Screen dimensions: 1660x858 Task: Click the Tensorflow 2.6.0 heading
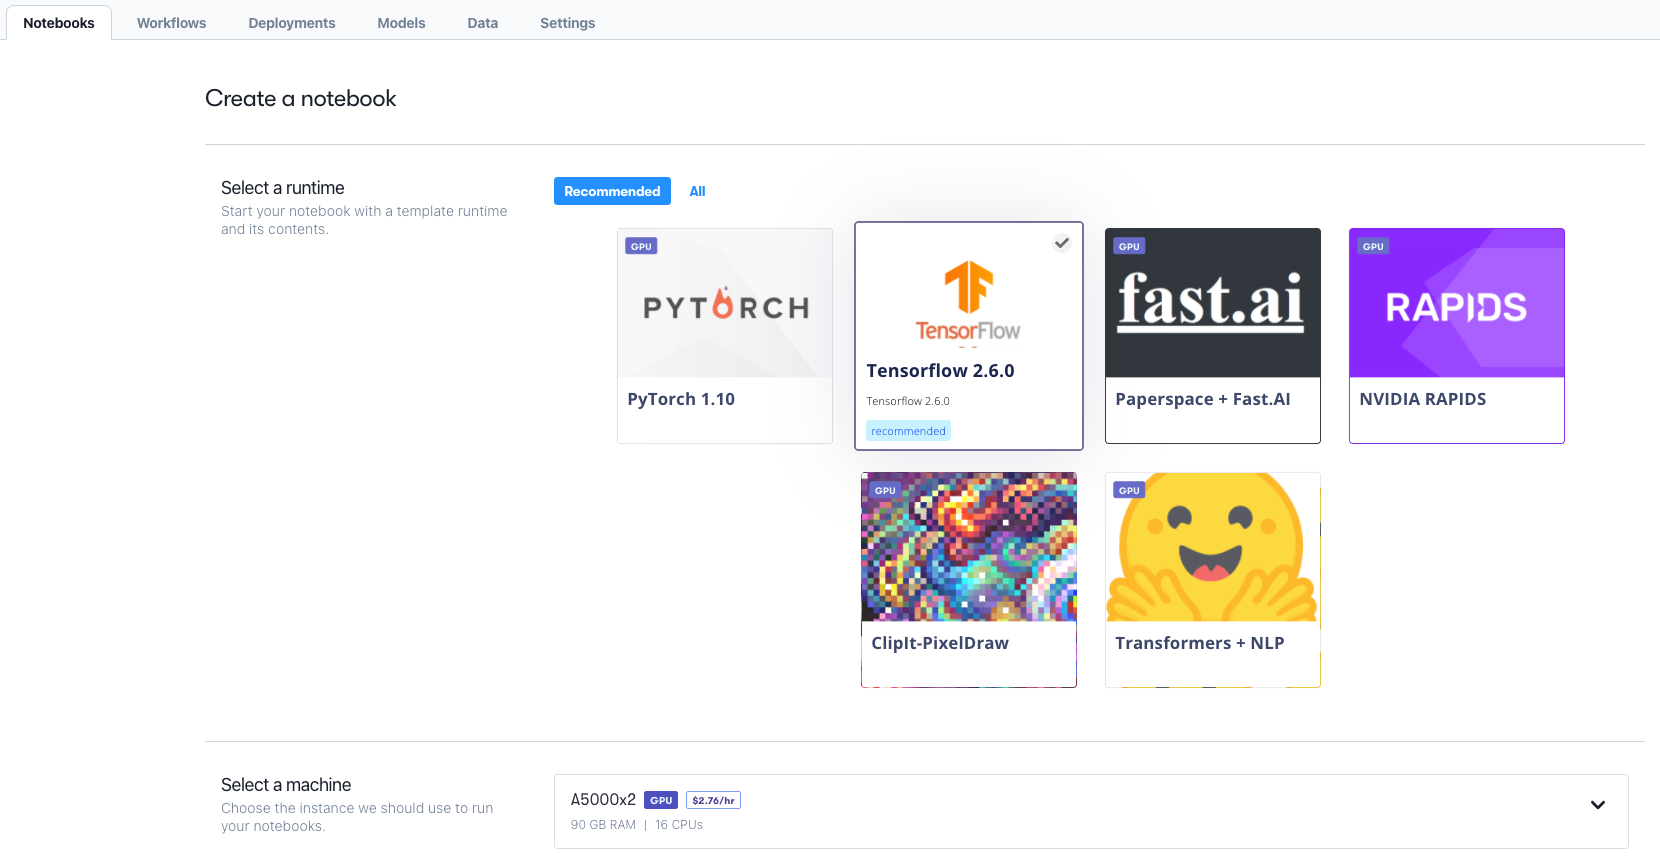pos(940,371)
